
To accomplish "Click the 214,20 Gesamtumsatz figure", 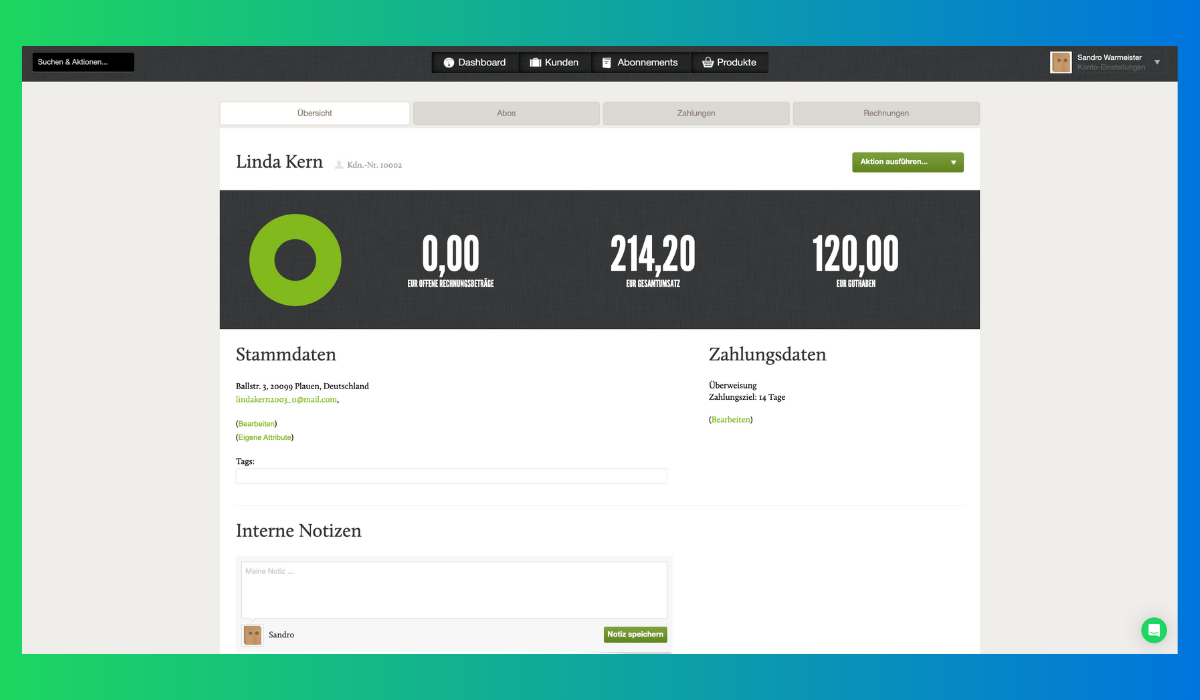I will [652, 254].
